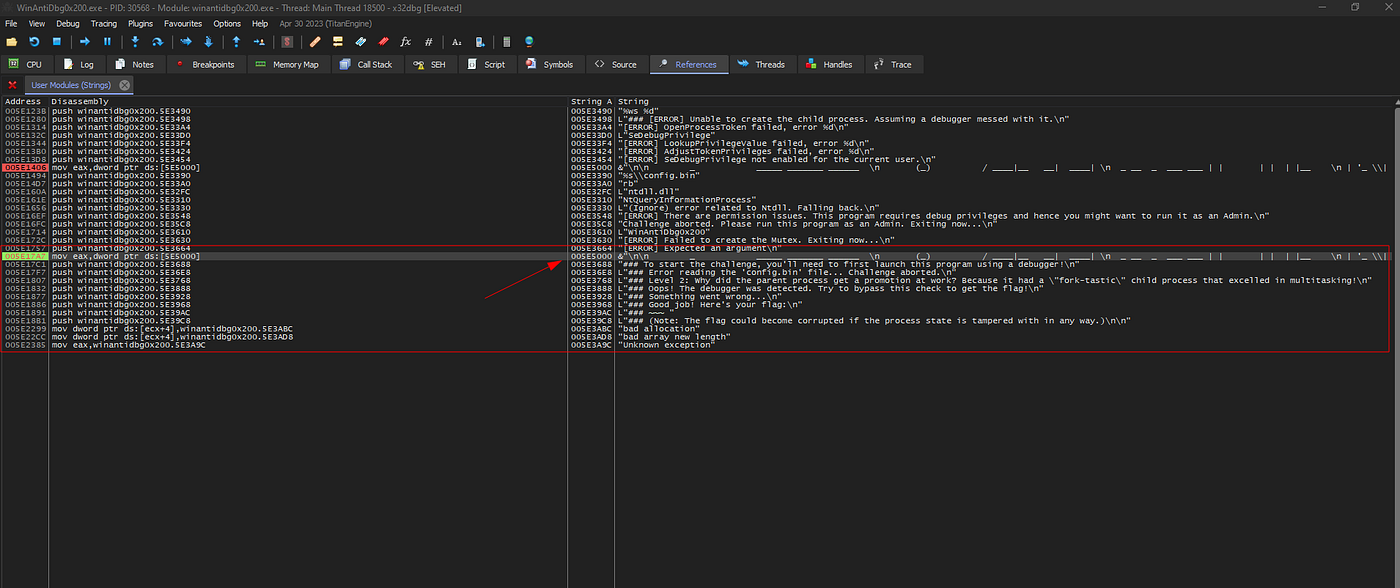
Task: Select the "SeDebugPrivilege" string row
Action: [665, 135]
